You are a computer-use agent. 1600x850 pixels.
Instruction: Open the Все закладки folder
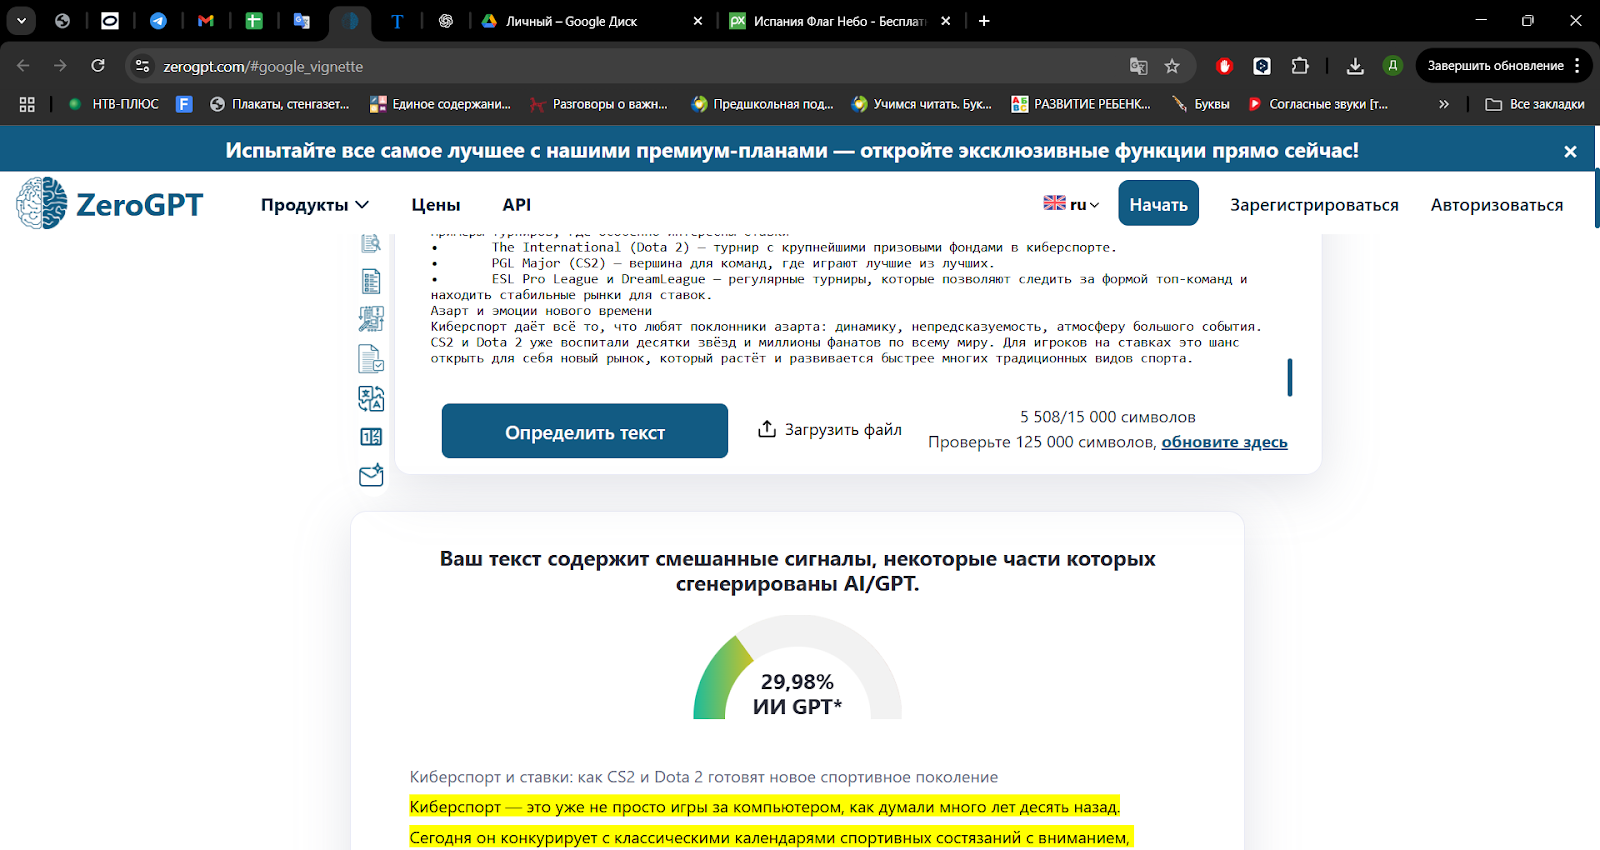1535,104
